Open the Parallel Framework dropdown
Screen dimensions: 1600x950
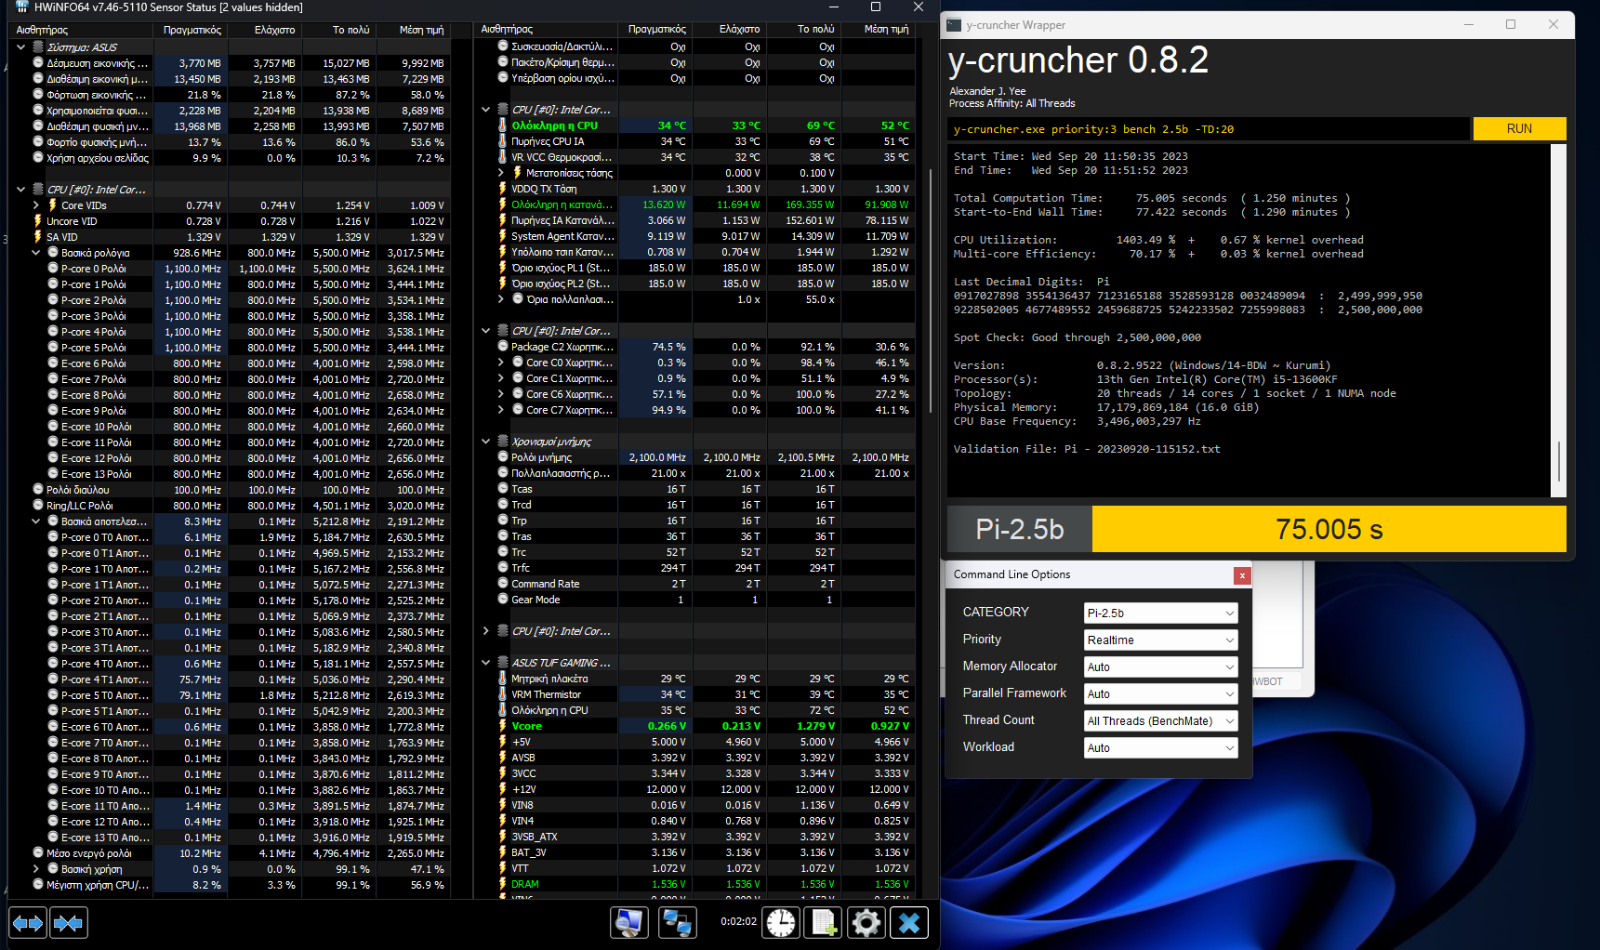(1161, 694)
